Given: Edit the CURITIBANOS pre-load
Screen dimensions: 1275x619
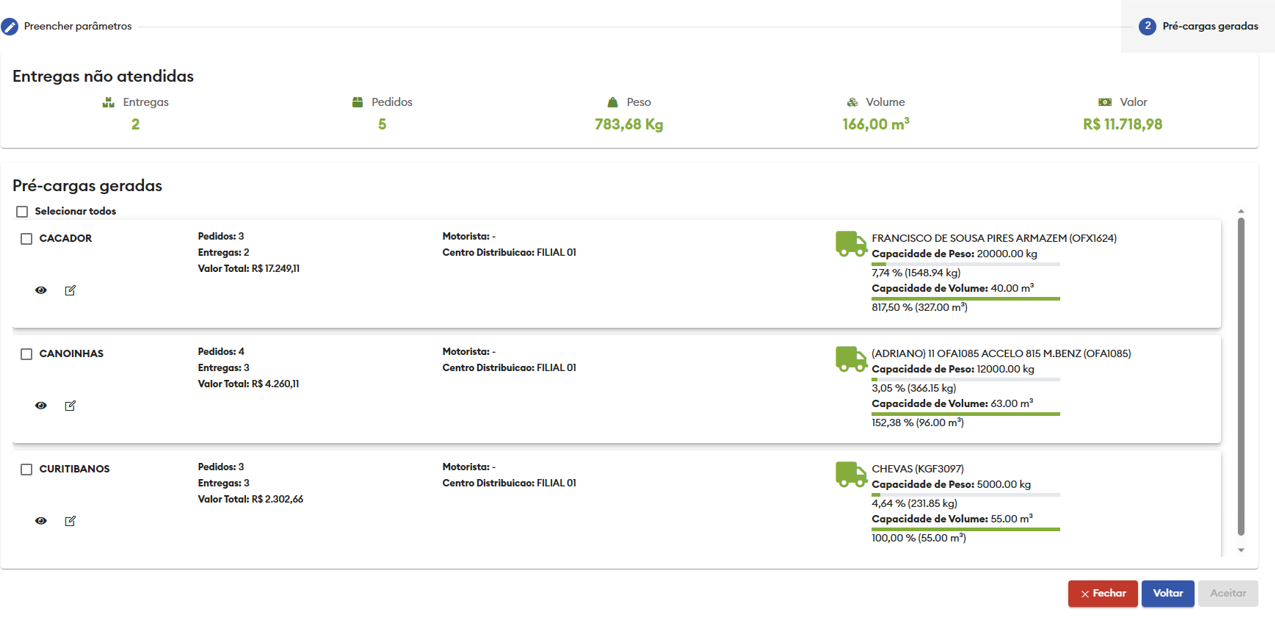Looking at the screenshot, I should point(70,521).
